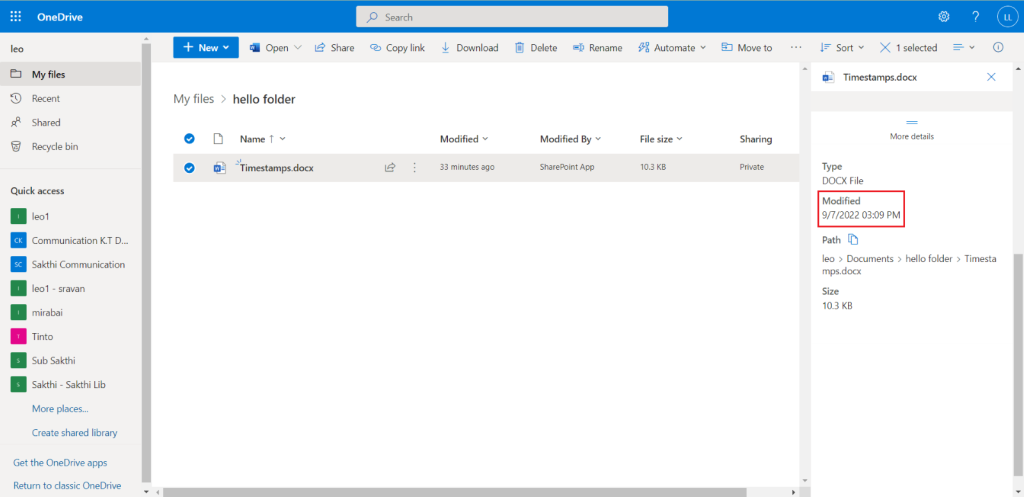Open the view options layout dropdown
This screenshot has height=497, width=1024.
pos(964,48)
